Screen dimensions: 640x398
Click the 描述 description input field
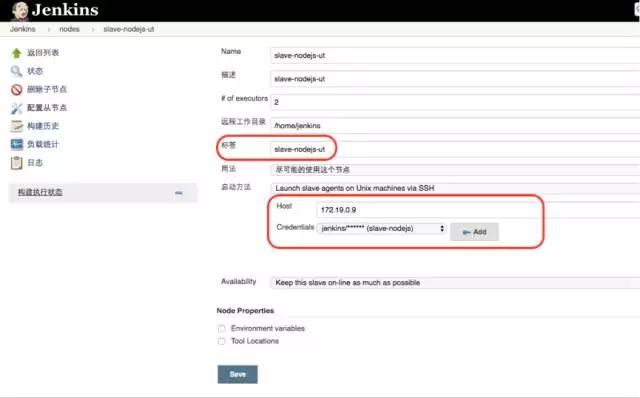point(455,79)
